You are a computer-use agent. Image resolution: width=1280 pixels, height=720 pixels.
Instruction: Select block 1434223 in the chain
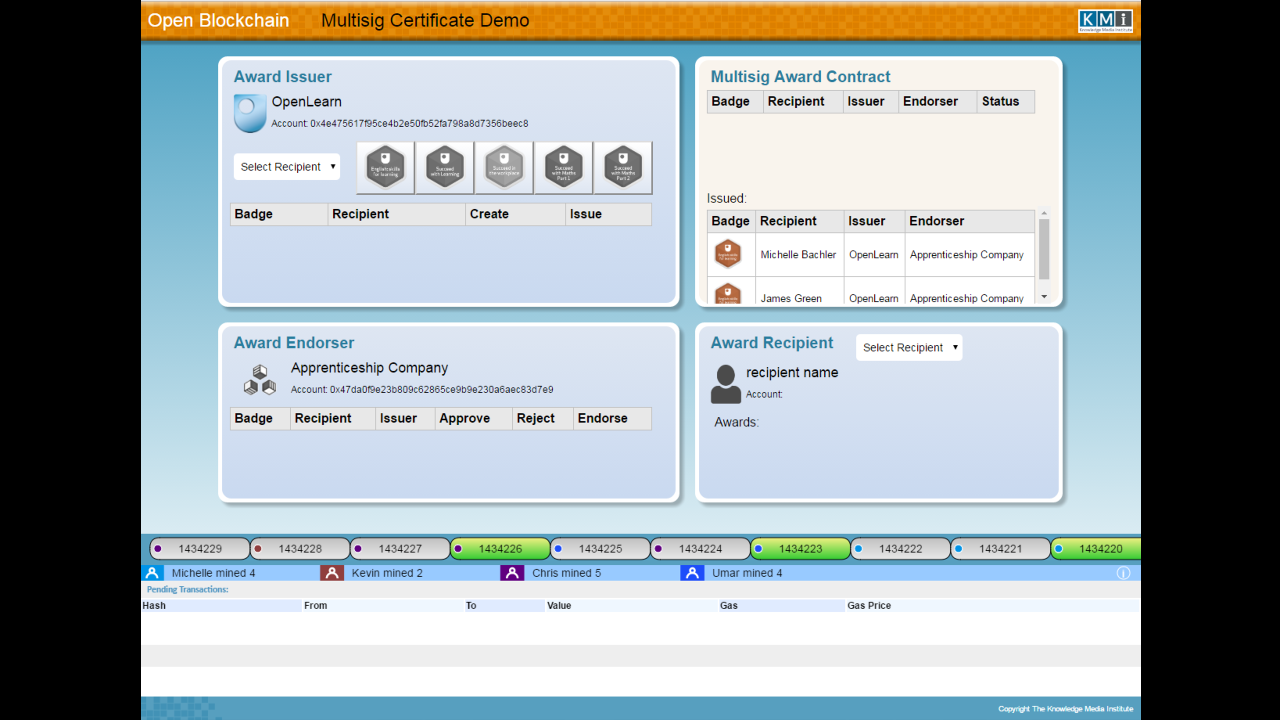point(800,549)
